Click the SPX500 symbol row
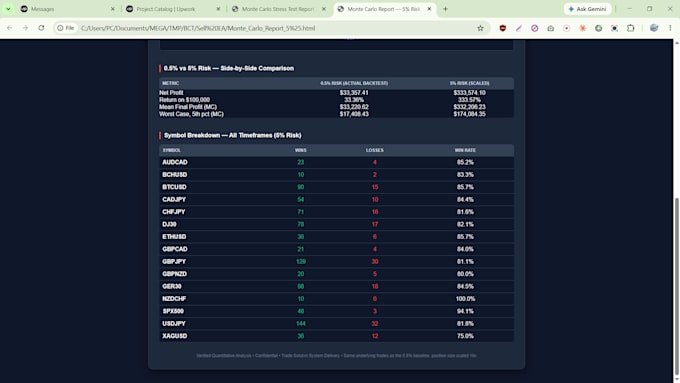The image size is (680, 383). point(337,311)
